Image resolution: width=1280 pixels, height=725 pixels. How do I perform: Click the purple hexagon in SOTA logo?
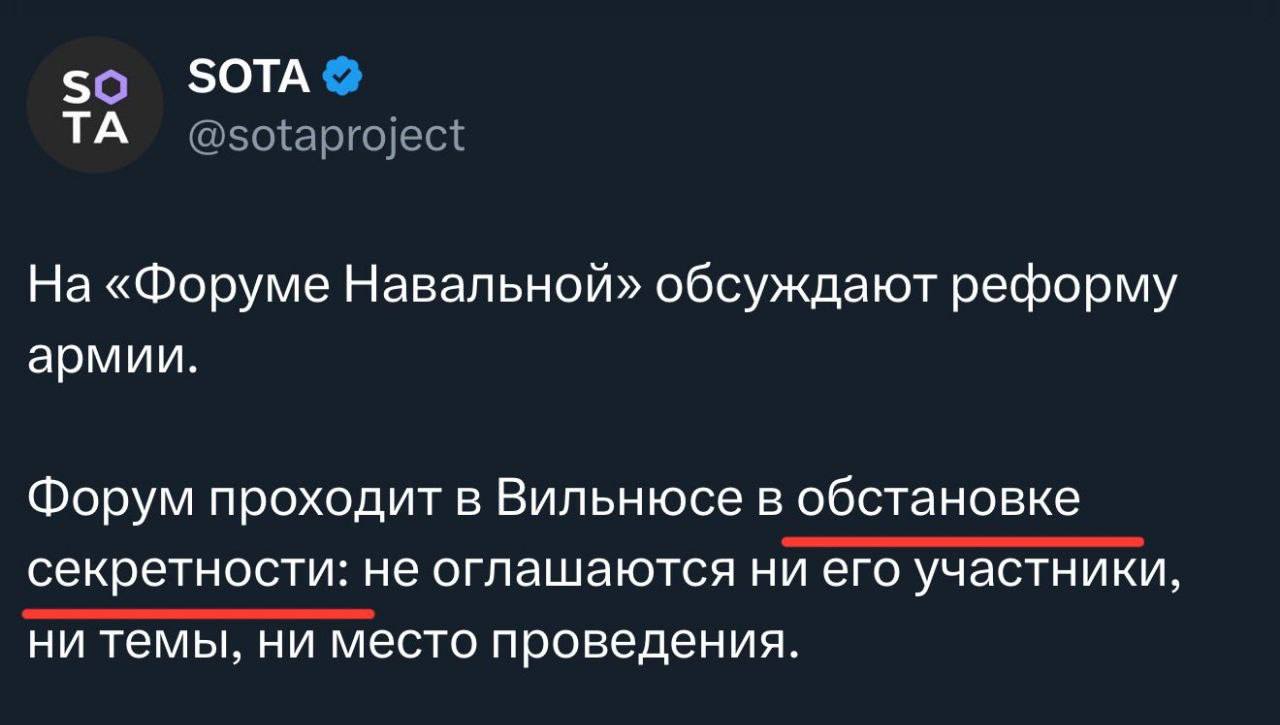click(112, 87)
